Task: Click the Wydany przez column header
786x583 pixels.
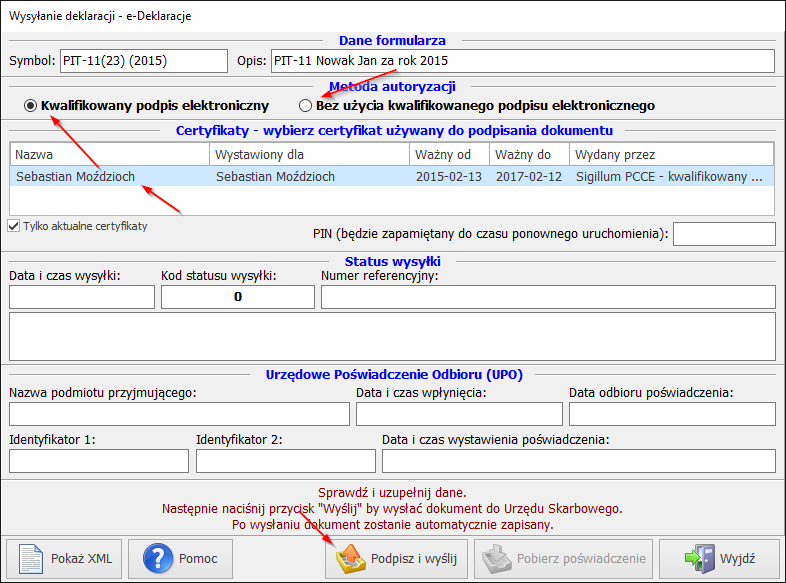Action: [x=671, y=155]
